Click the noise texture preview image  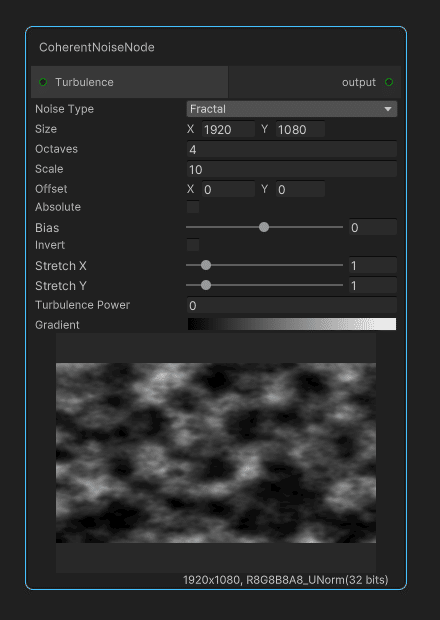216,453
